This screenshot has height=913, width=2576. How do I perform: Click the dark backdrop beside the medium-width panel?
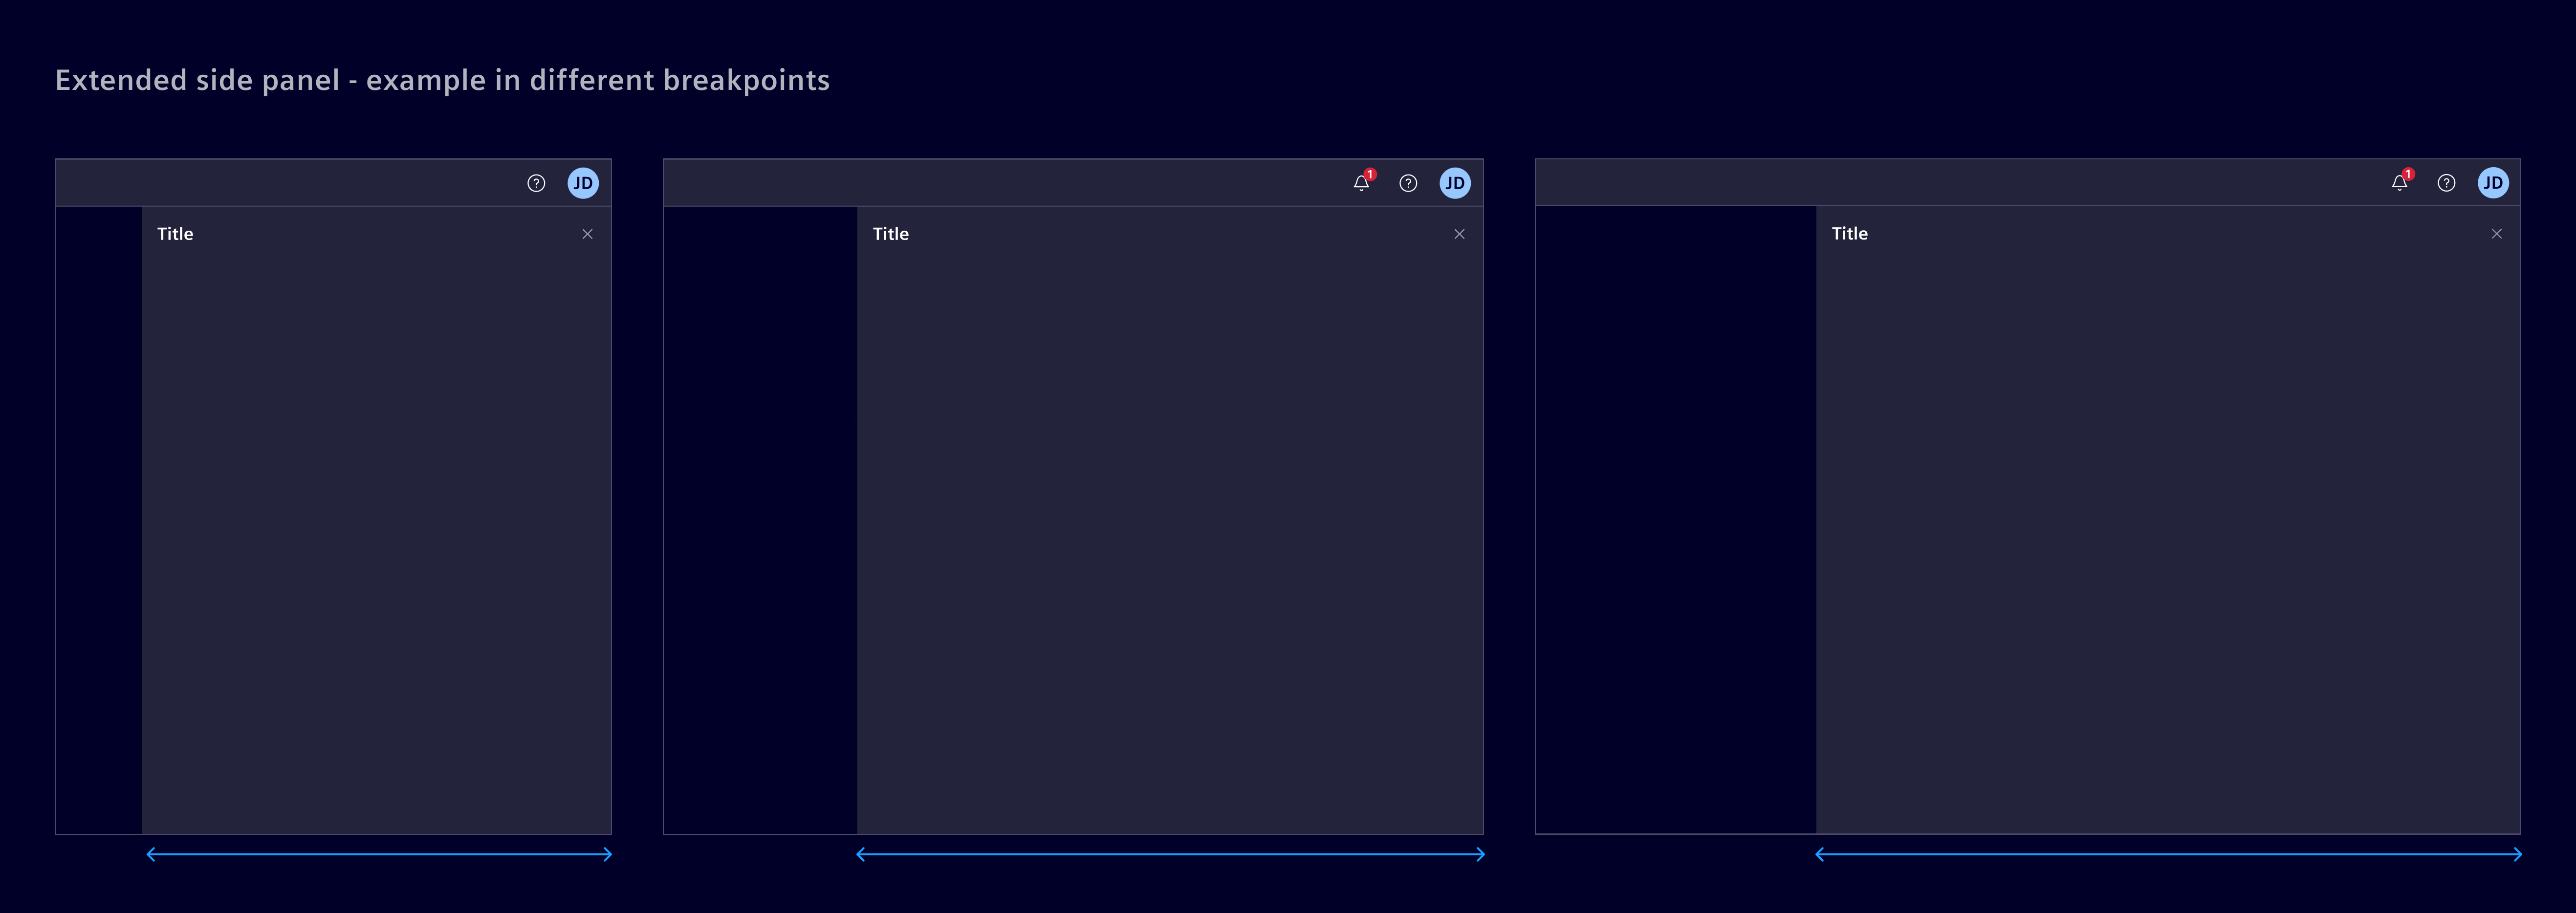[760, 520]
